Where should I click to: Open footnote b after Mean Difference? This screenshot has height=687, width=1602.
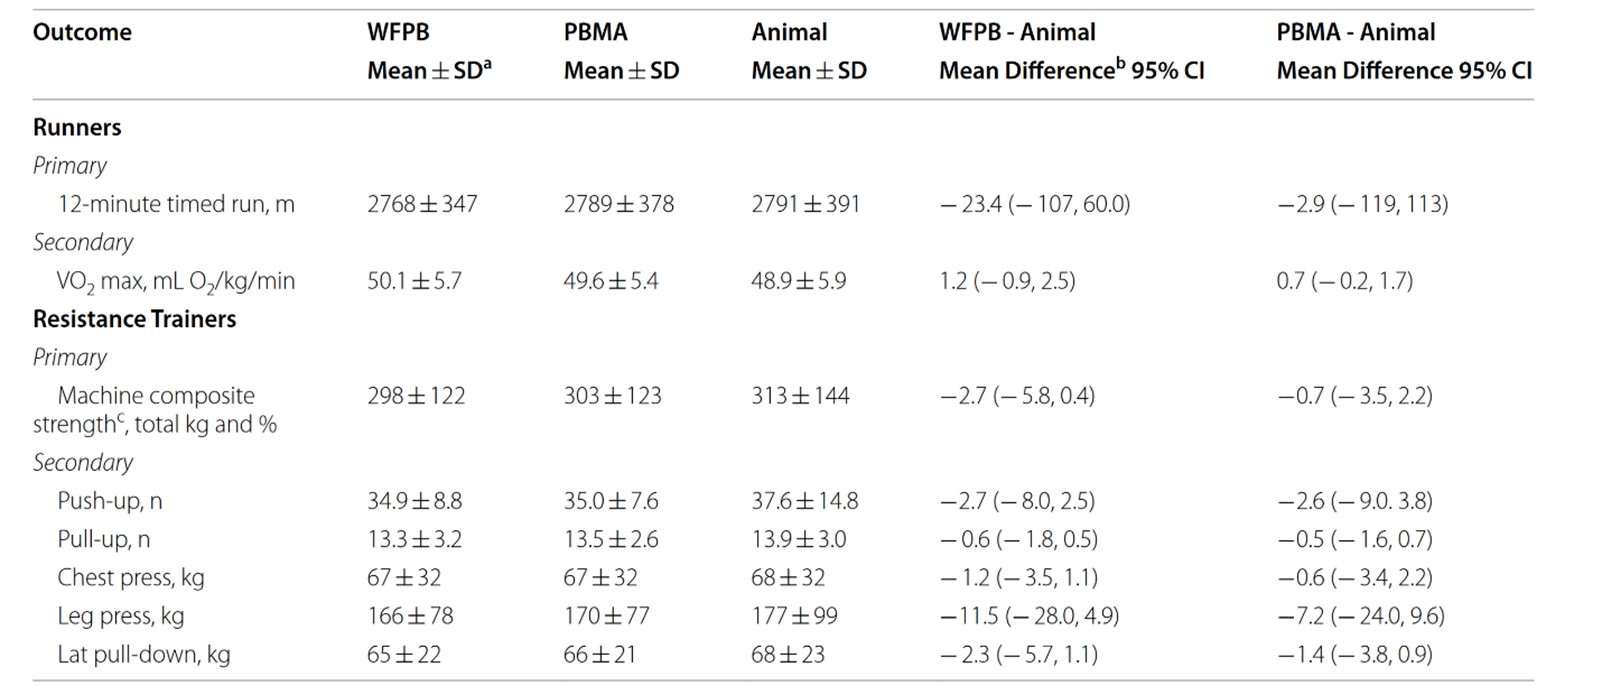1120,63
